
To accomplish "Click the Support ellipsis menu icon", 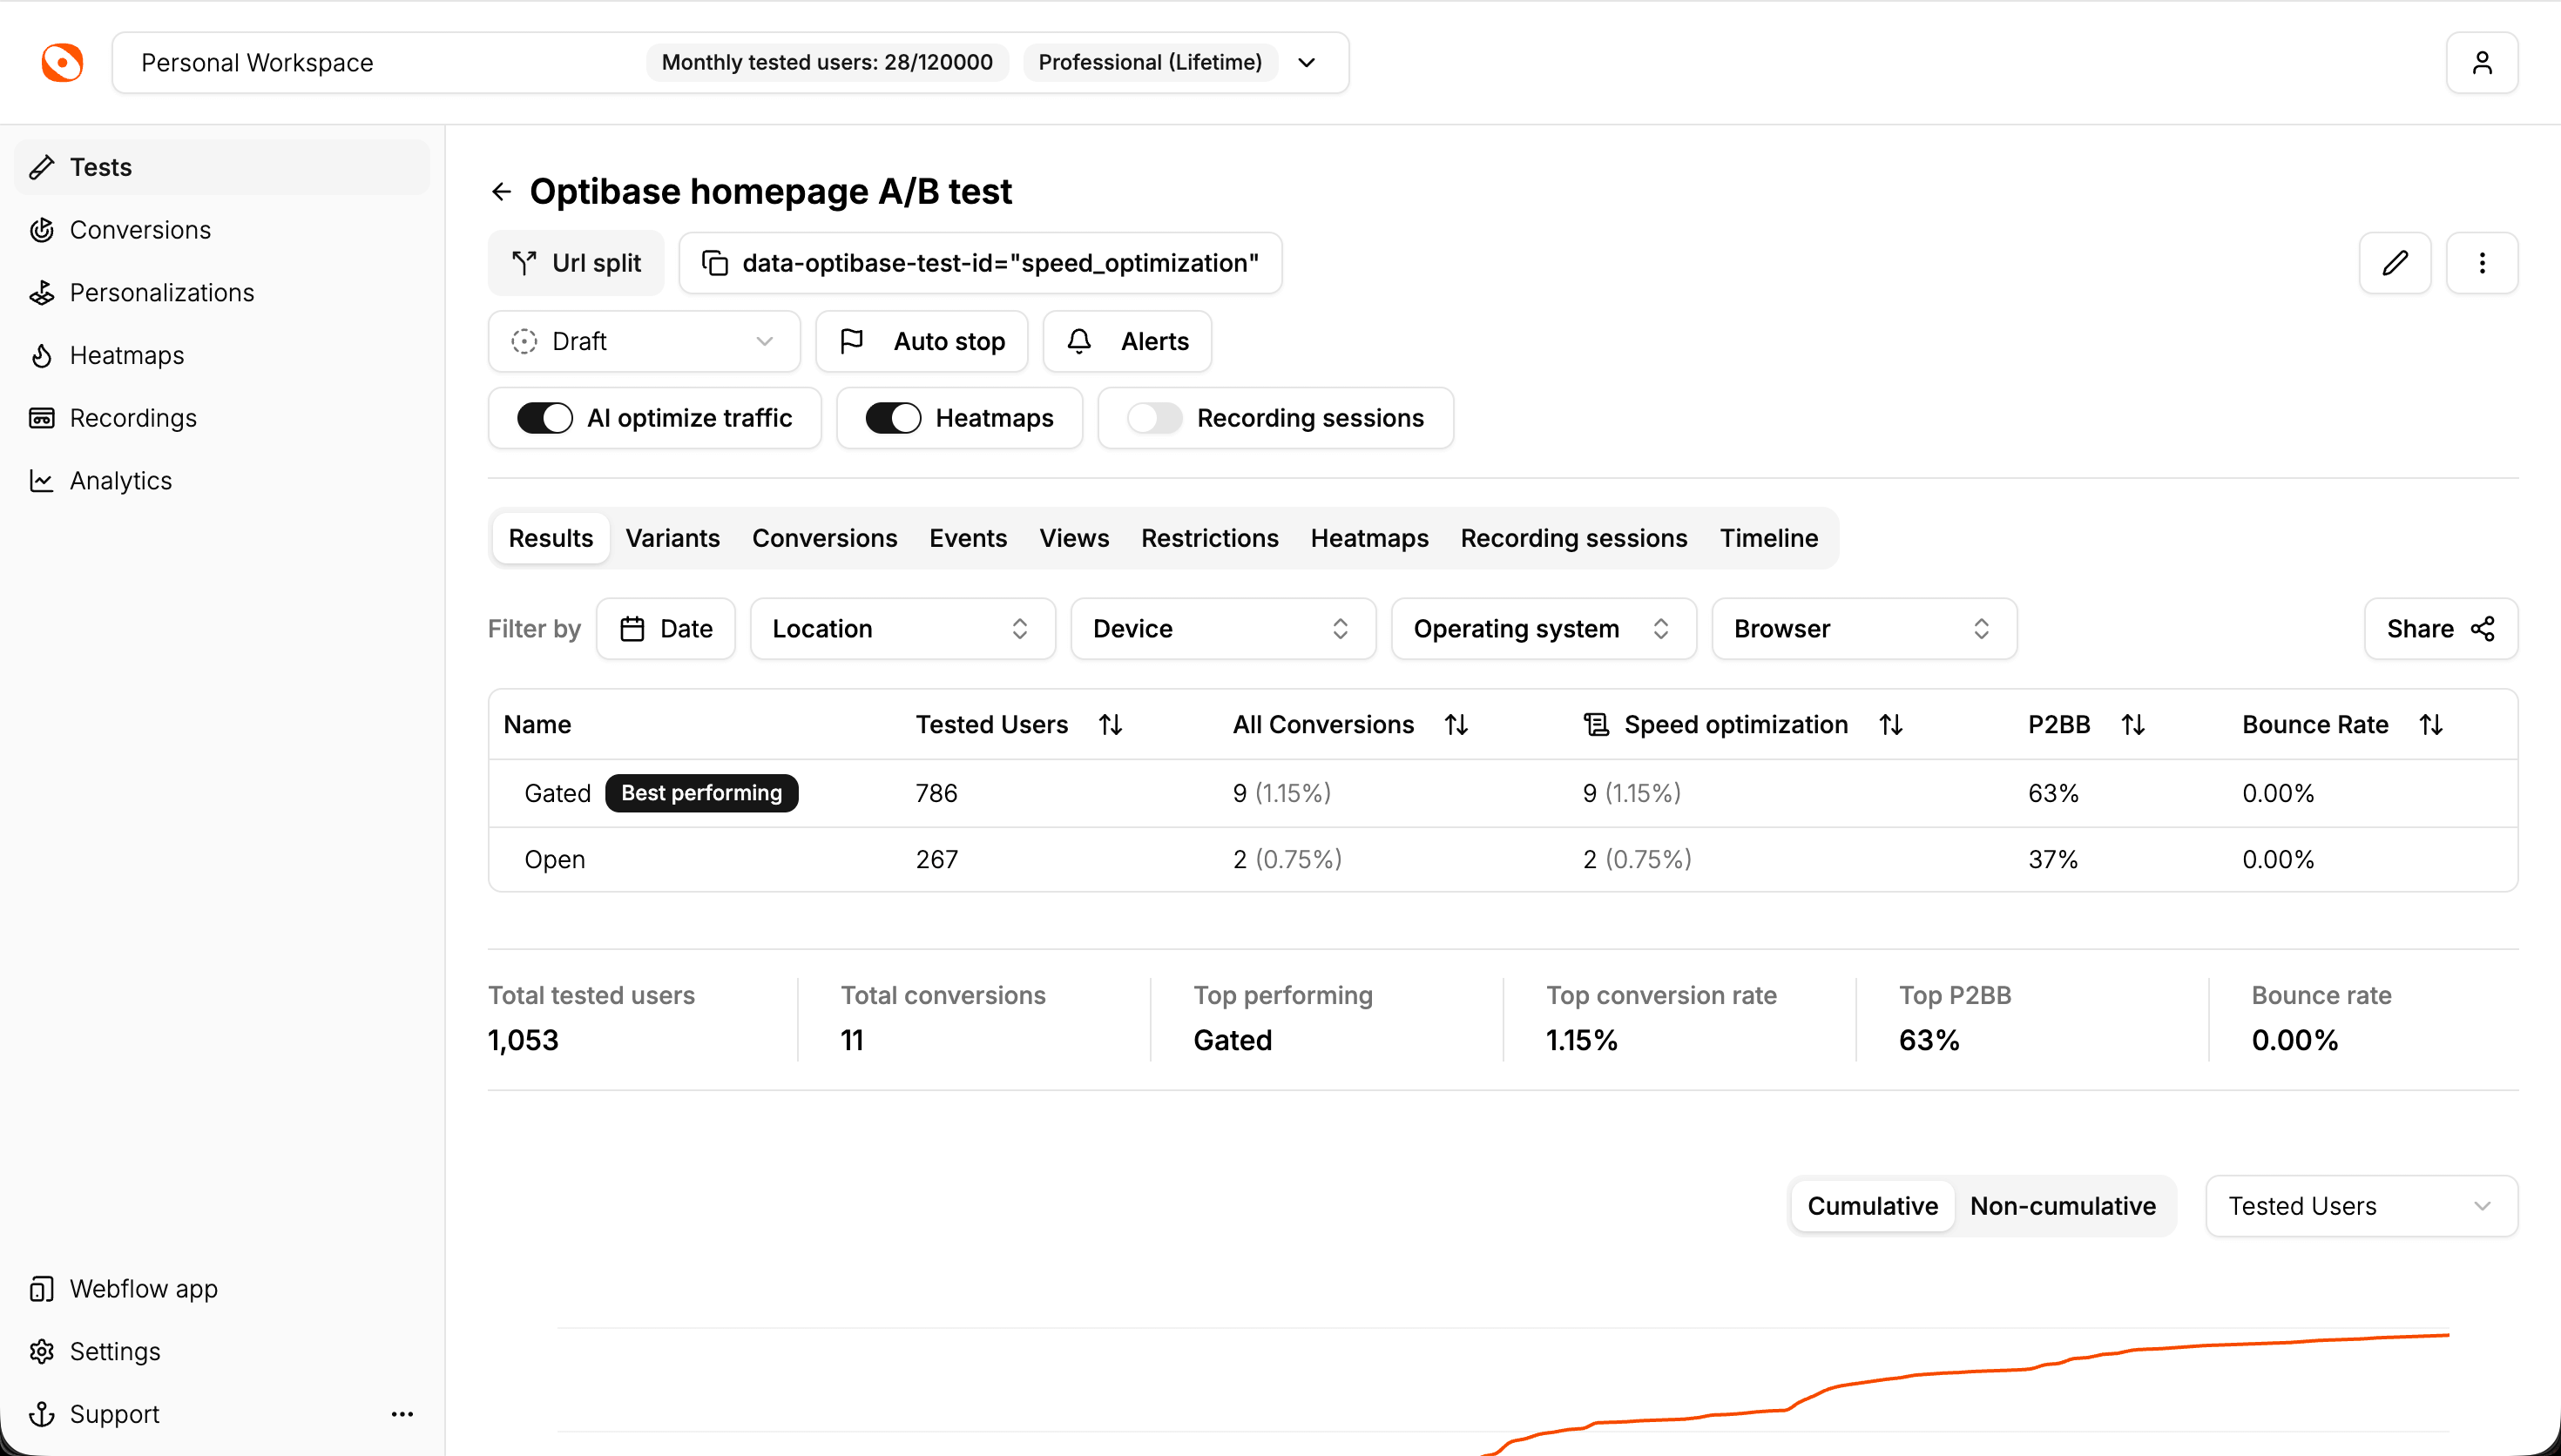I will tap(402, 1413).
